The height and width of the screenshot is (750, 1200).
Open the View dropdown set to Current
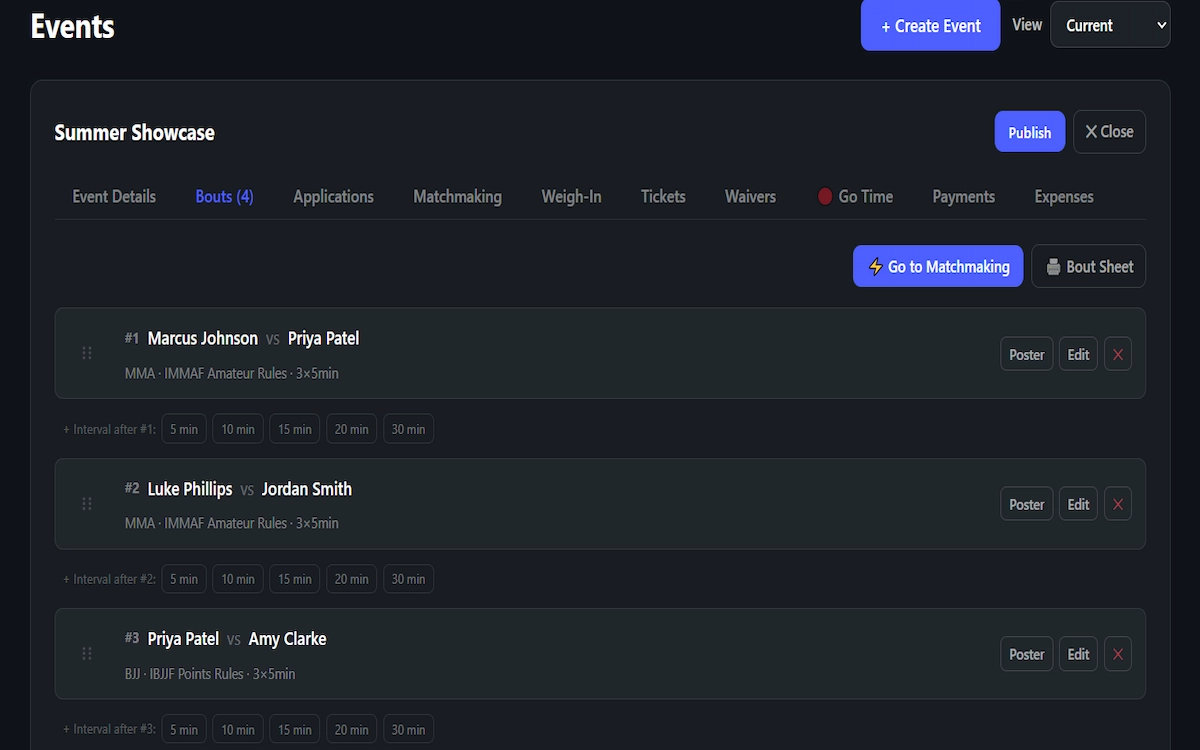tap(1110, 25)
